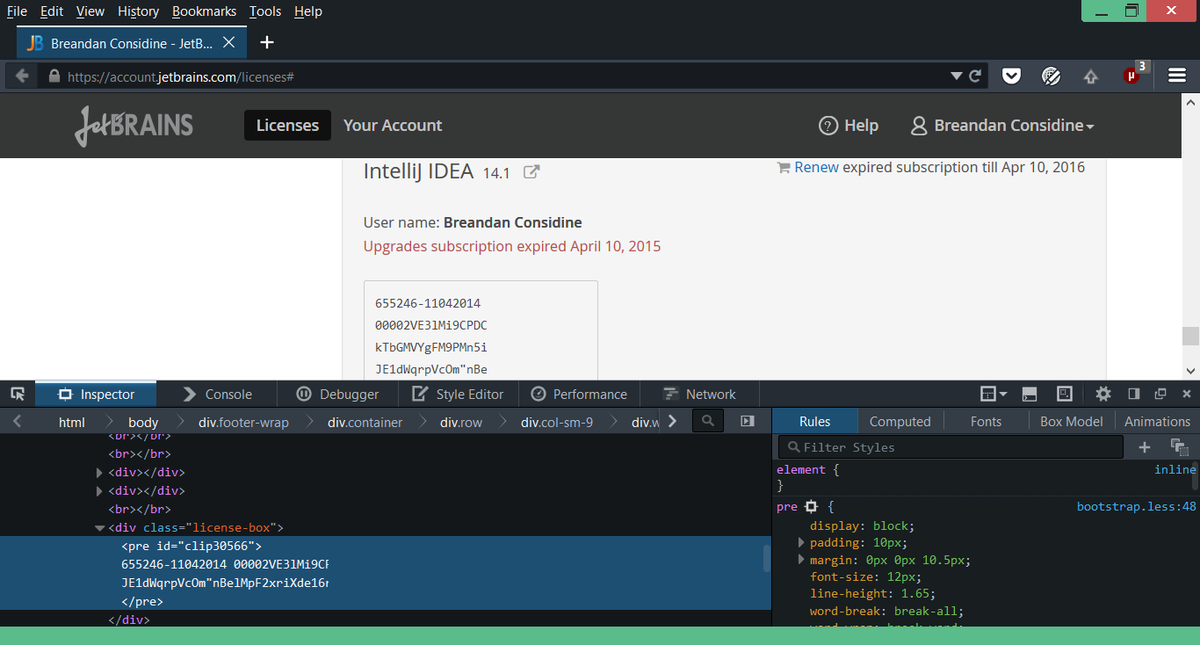The width and height of the screenshot is (1200, 645).
Task: Open the Performance tab
Action: point(578,394)
